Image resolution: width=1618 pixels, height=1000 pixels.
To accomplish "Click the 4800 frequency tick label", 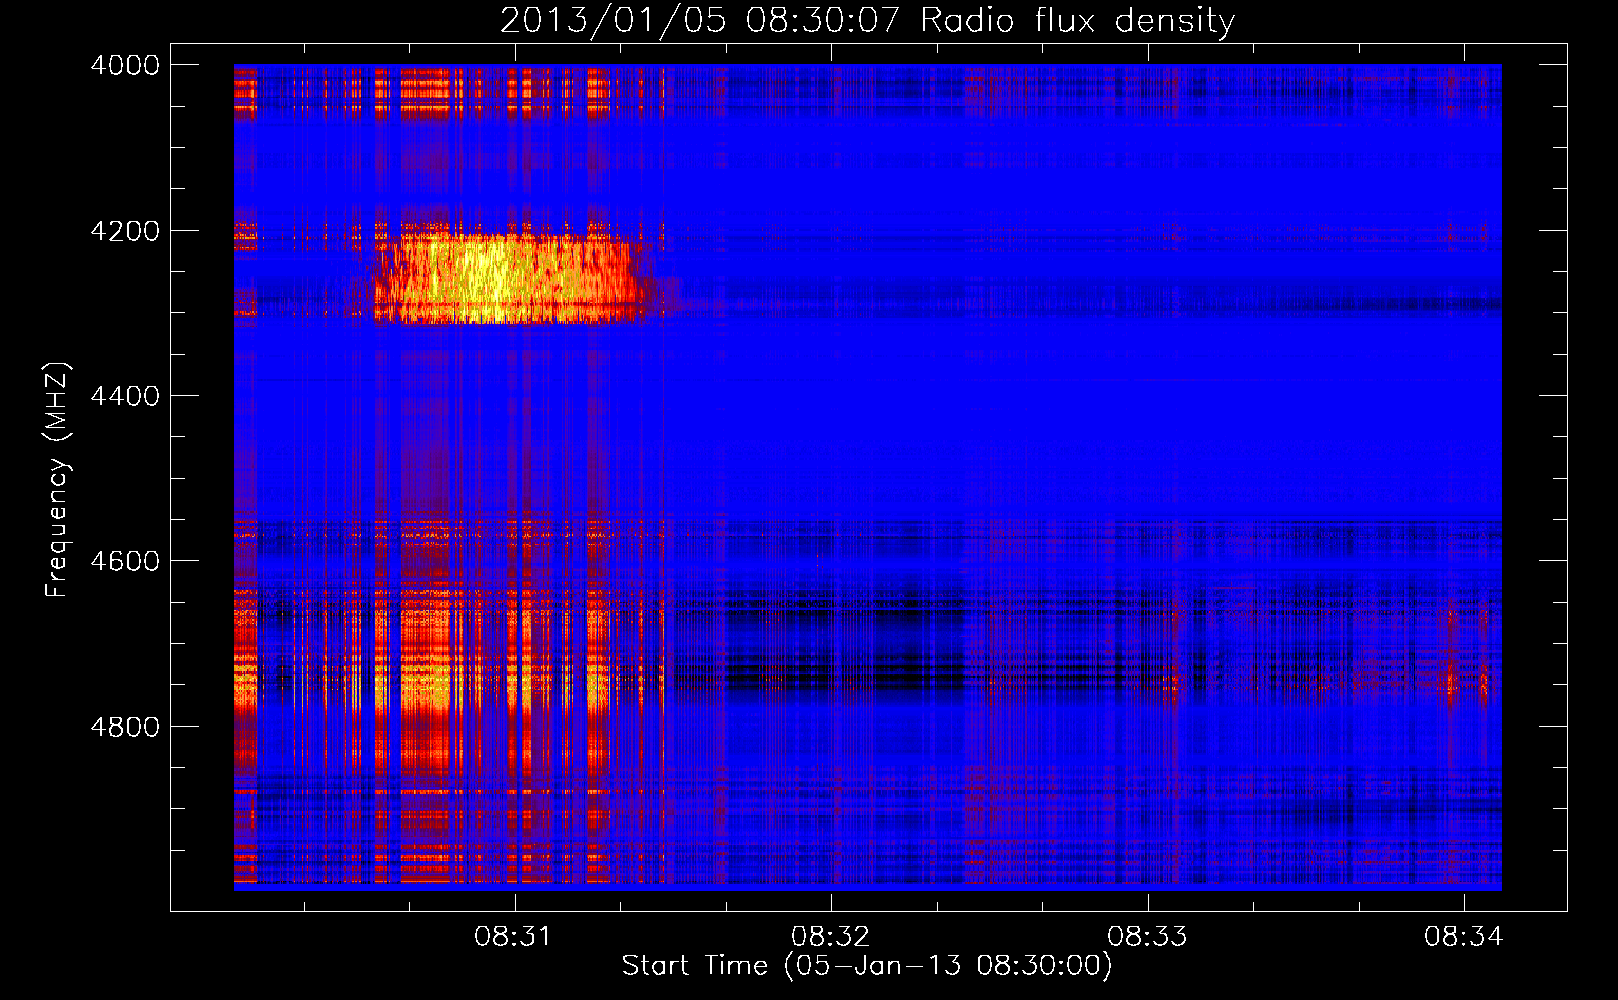I will (x=125, y=726).
